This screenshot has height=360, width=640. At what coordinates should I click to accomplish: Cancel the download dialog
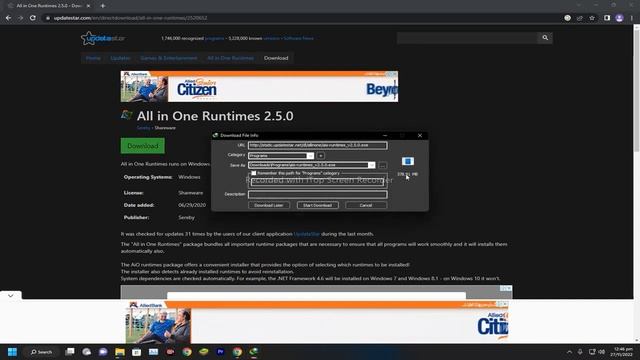[x=366, y=205]
